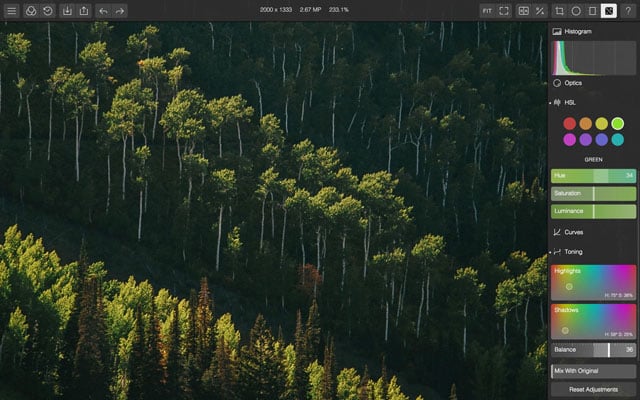Image resolution: width=640 pixels, height=400 pixels.
Task: Collapse the Histogram section
Action: tap(578, 31)
